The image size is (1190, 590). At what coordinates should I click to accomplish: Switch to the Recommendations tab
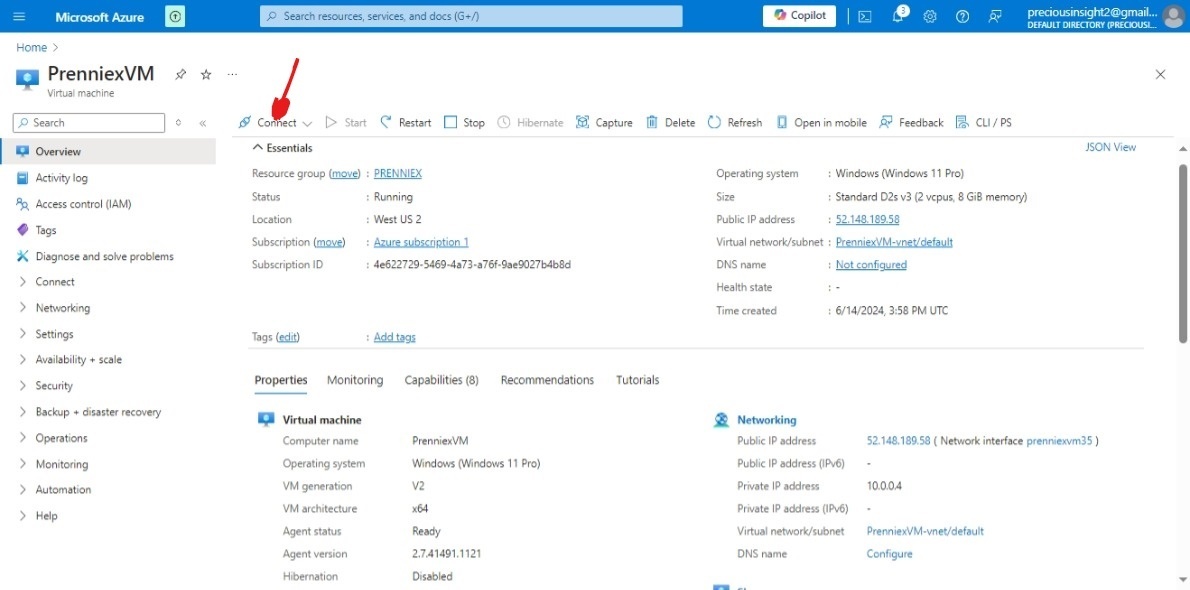tap(547, 380)
